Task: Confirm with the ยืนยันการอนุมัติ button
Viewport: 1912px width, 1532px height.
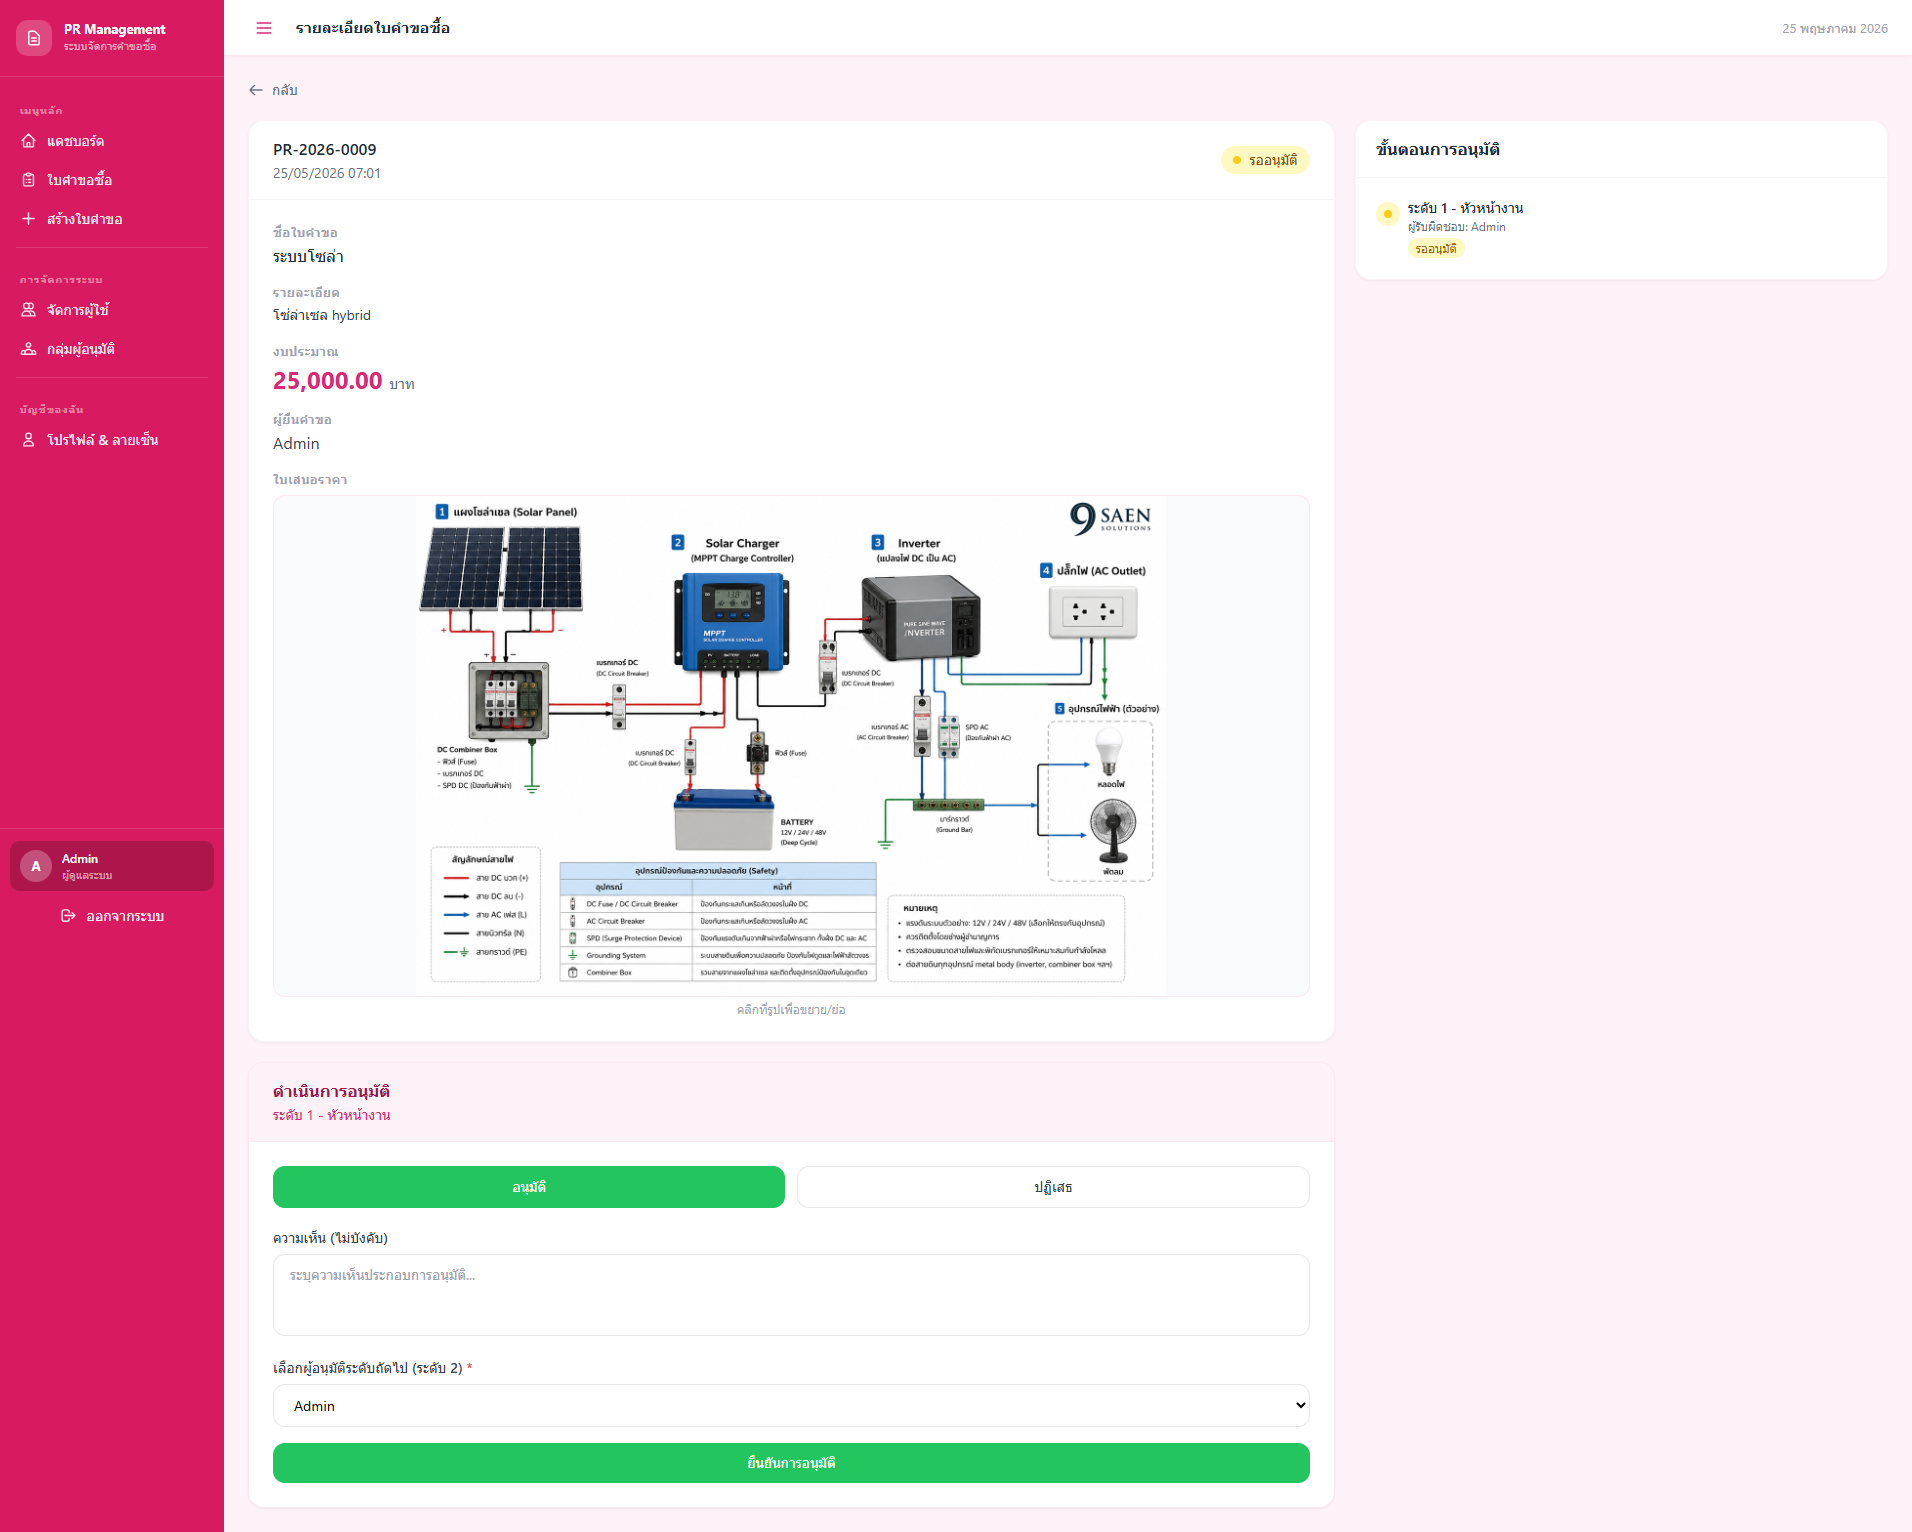Action: (791, 1463)
